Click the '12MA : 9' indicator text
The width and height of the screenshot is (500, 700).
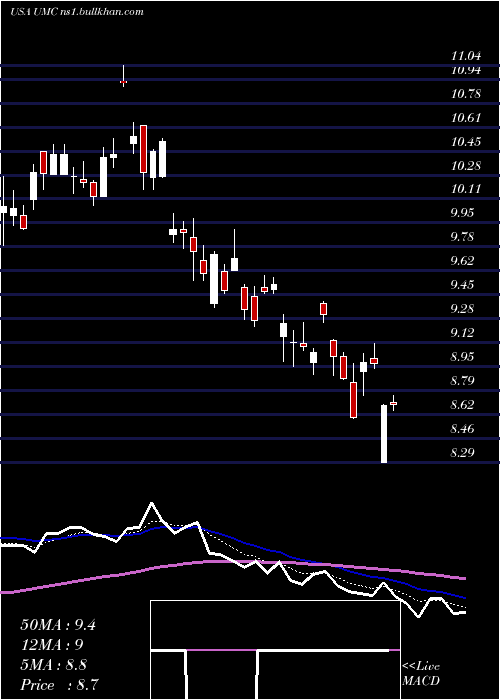click(x=52, y=645)
